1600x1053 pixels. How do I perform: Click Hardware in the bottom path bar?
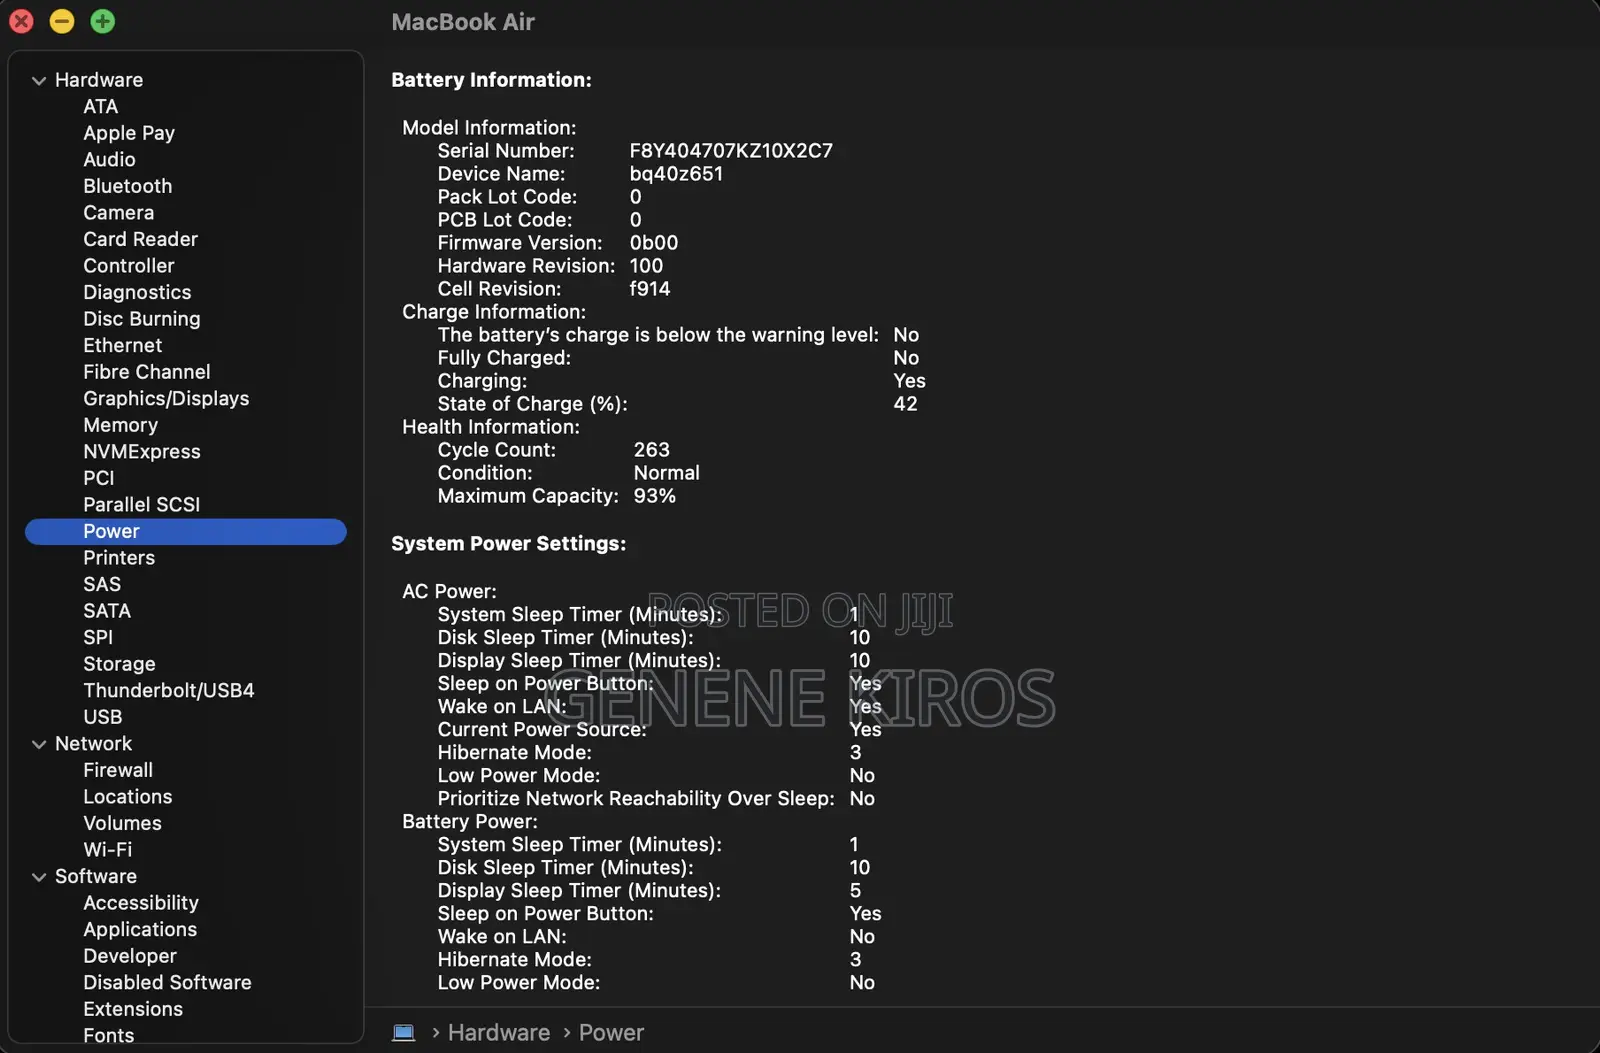point(499,1033)
